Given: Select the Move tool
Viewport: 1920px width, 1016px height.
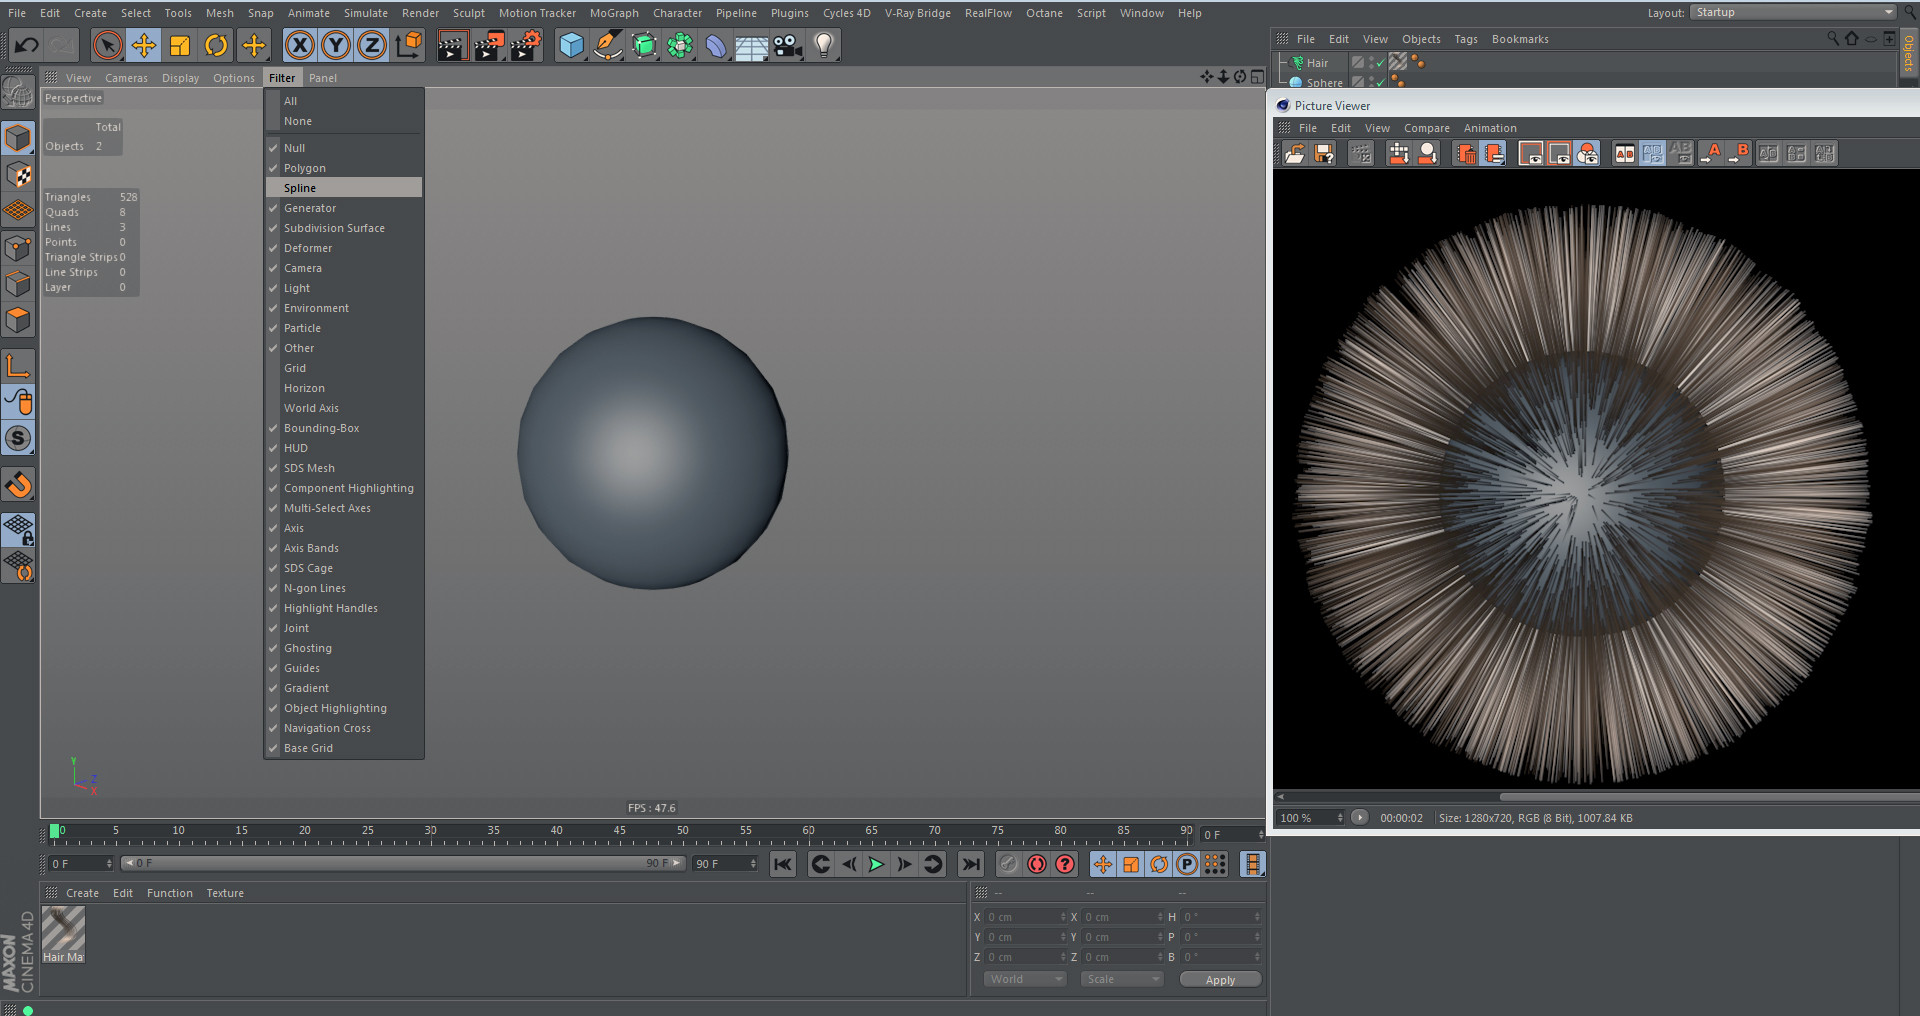Looking at the screenshot, I should pos(144,46).
